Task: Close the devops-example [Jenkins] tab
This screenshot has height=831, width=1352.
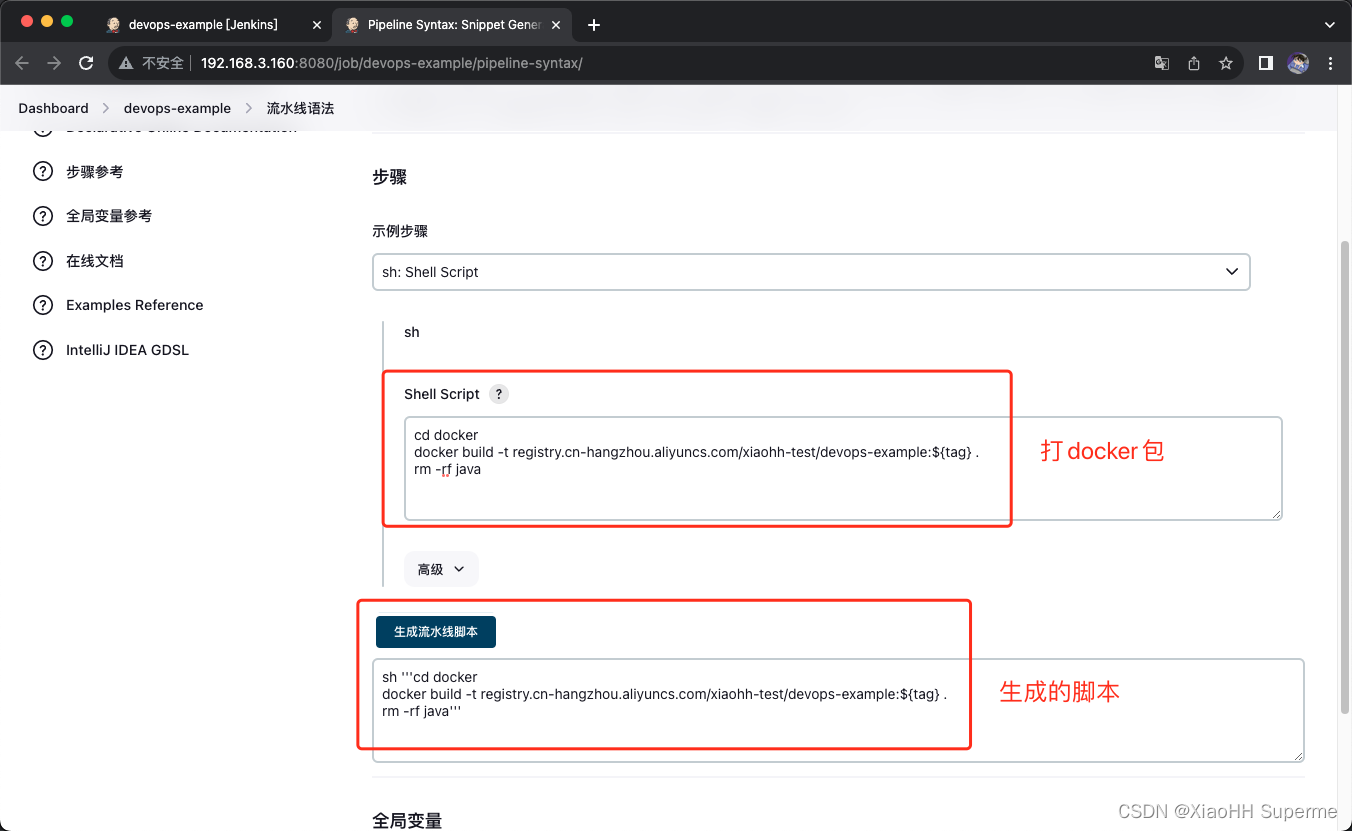Action: [x=316, y=25]
